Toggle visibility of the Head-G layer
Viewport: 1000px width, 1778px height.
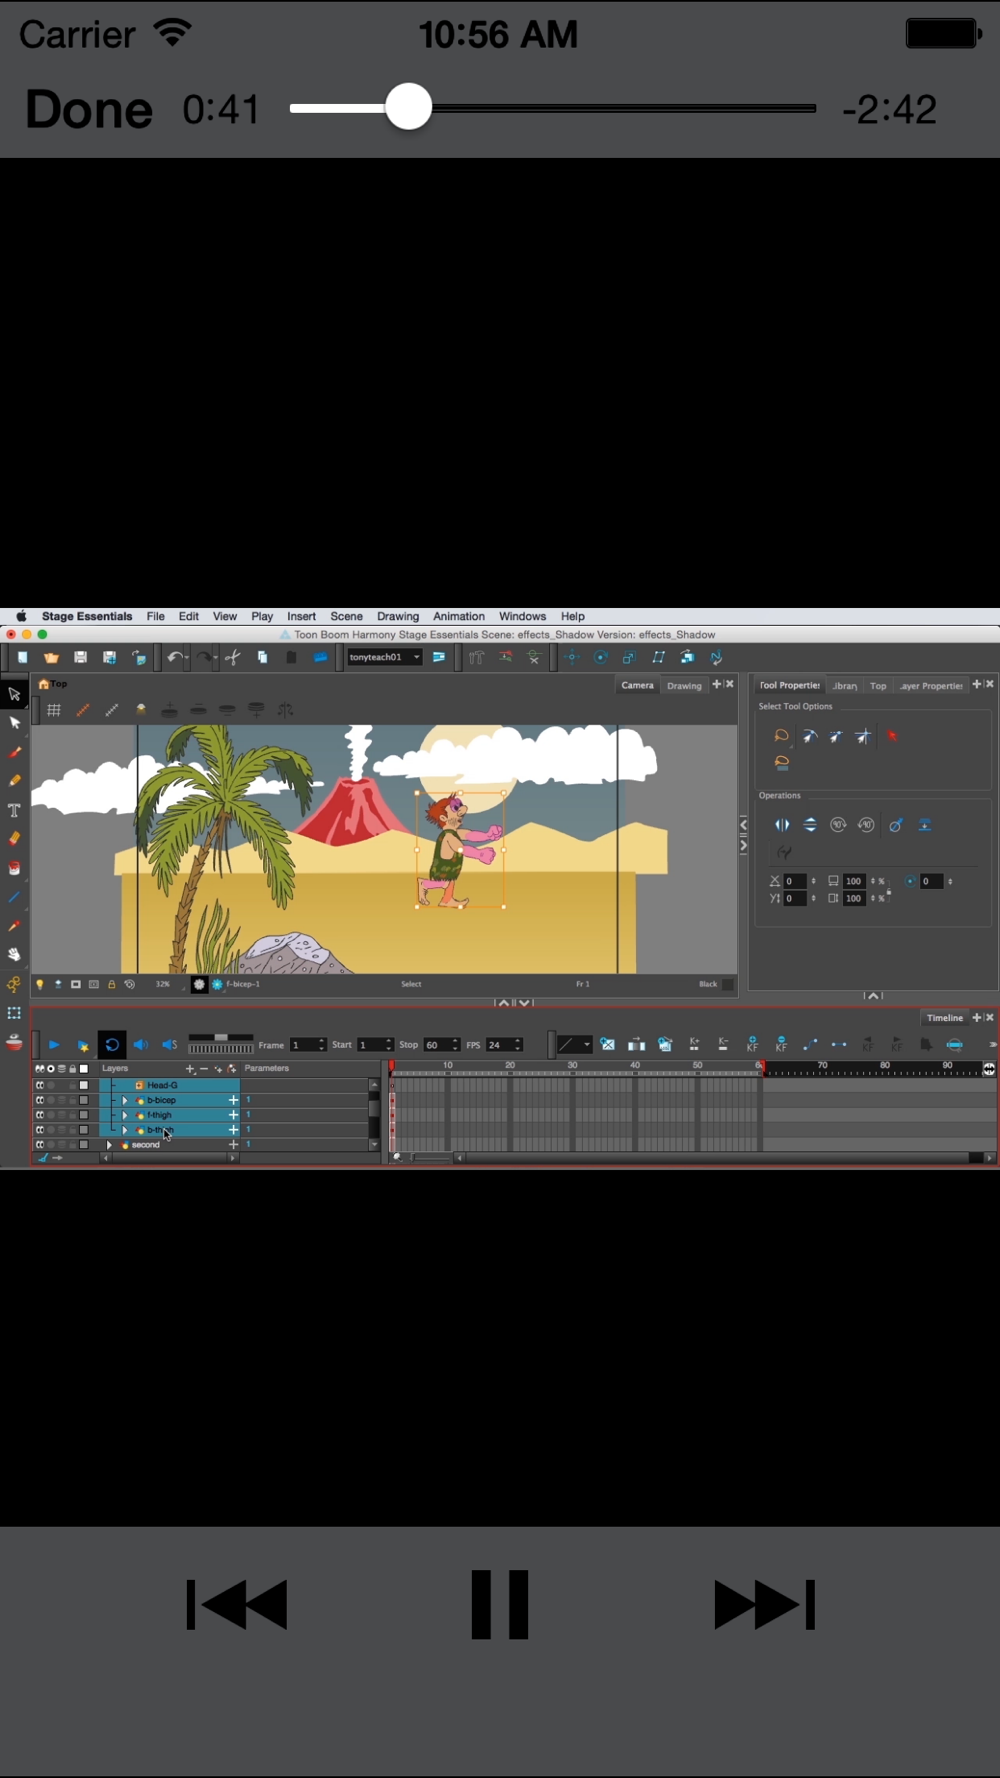(40, 1085)
